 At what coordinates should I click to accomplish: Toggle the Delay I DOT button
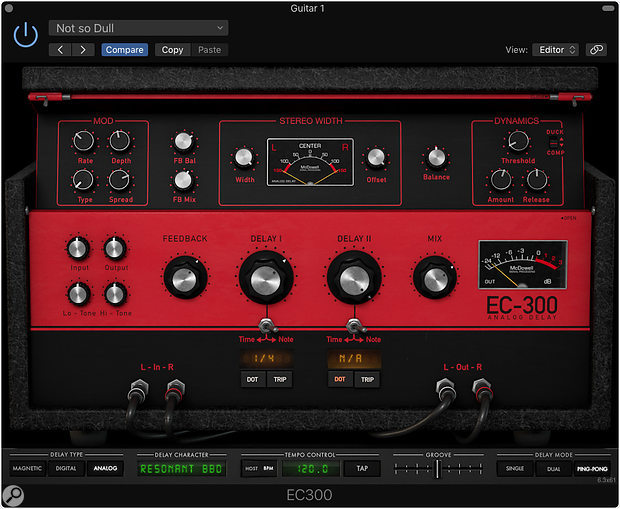(x=253, y=380)
